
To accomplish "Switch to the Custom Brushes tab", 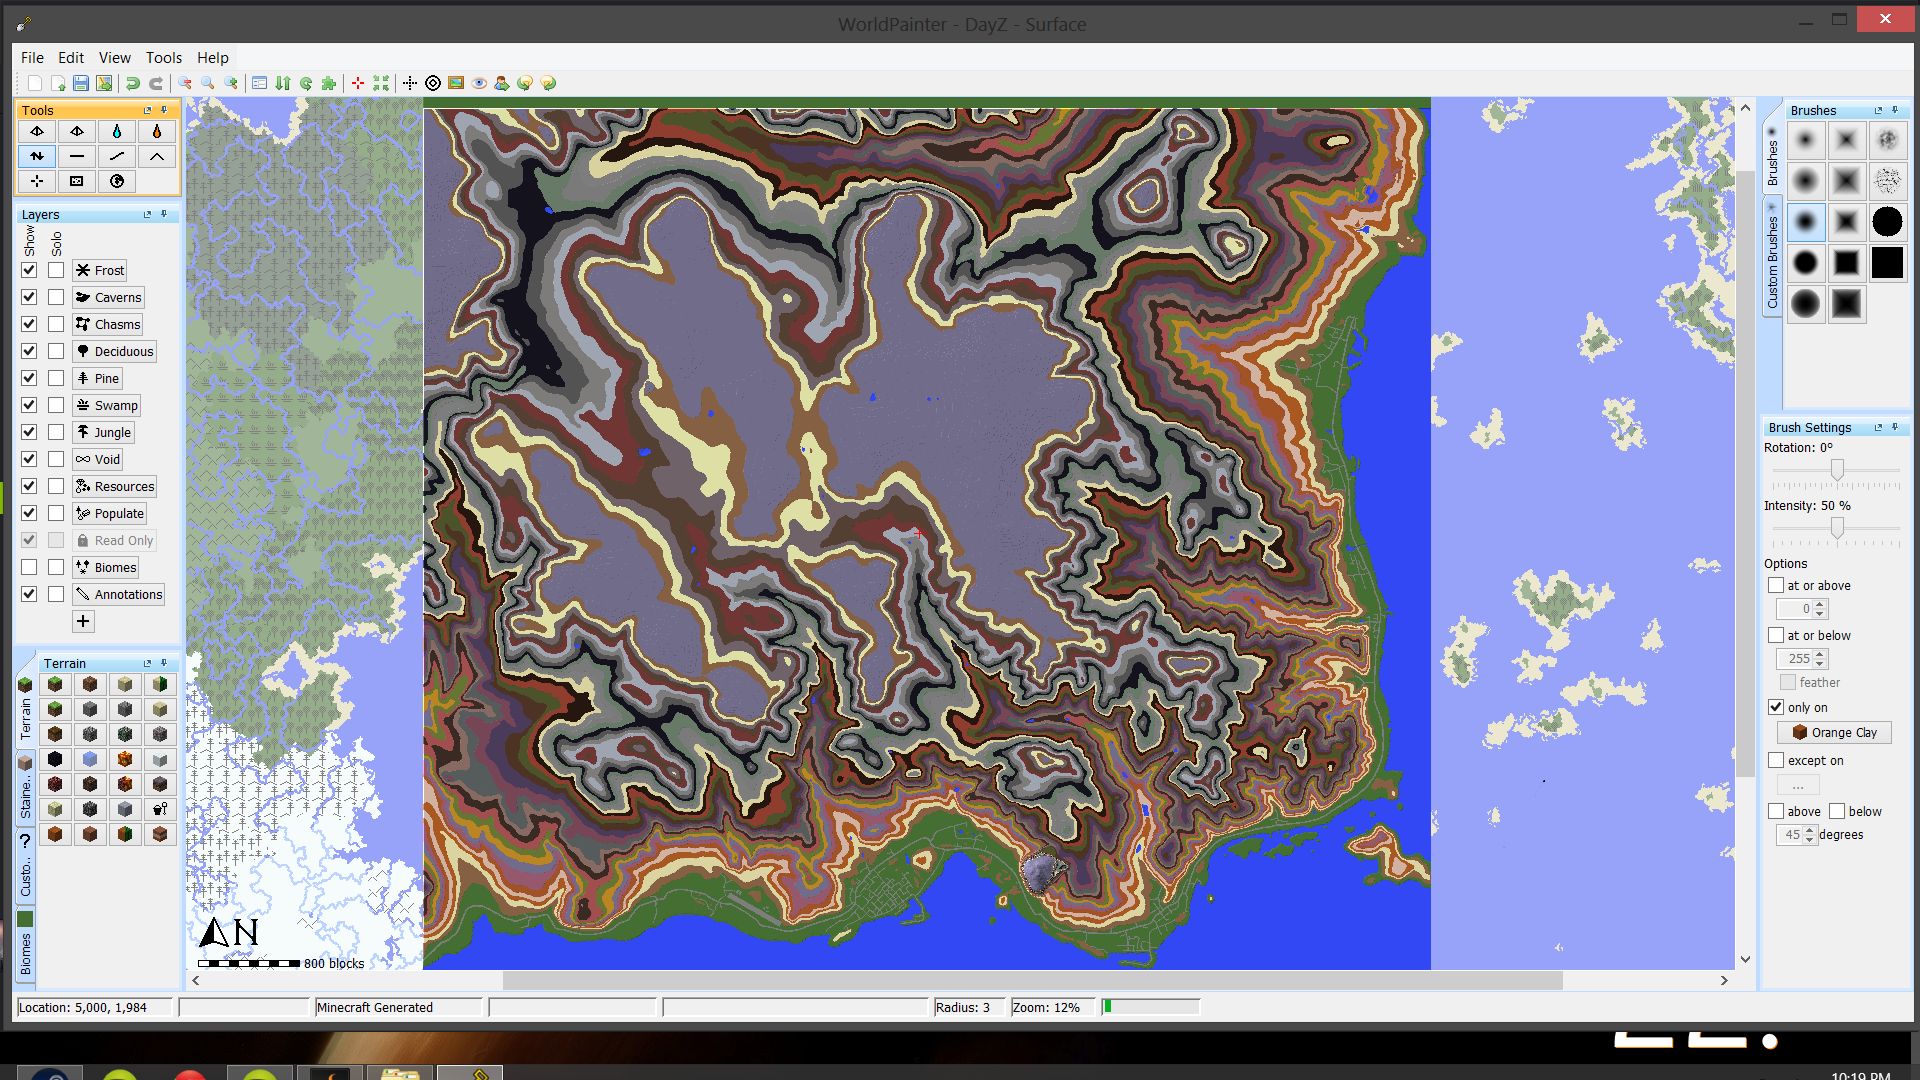I will point(1772,260).
